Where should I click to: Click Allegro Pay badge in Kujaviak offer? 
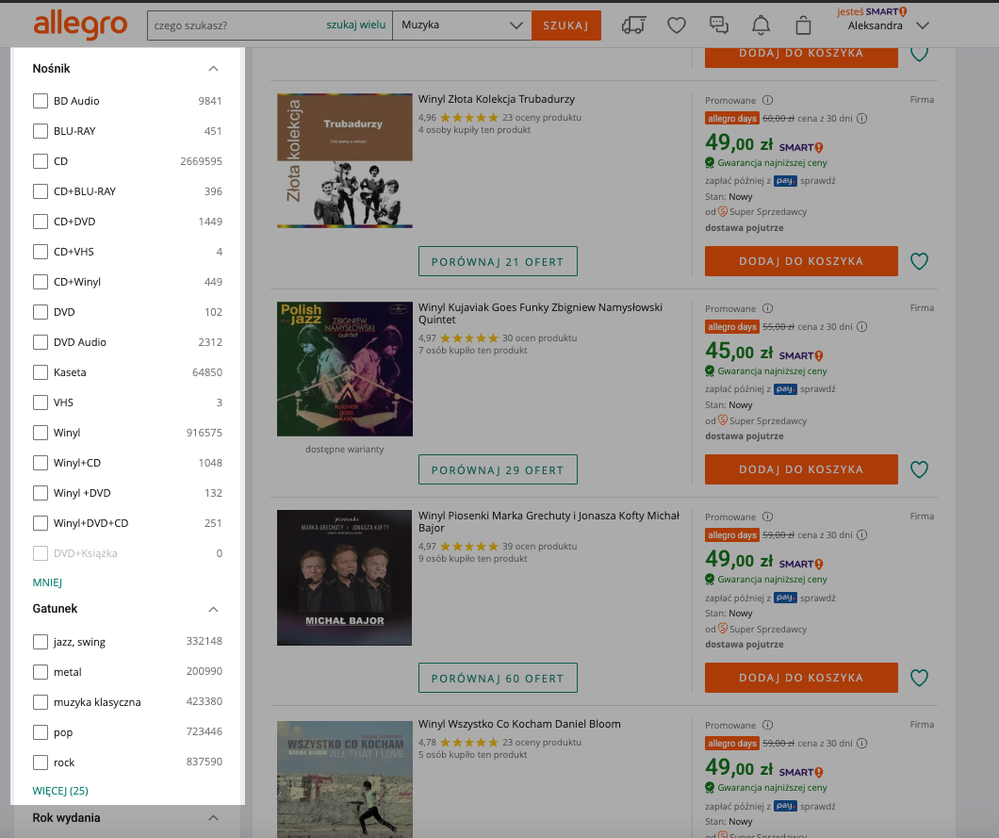786,389
